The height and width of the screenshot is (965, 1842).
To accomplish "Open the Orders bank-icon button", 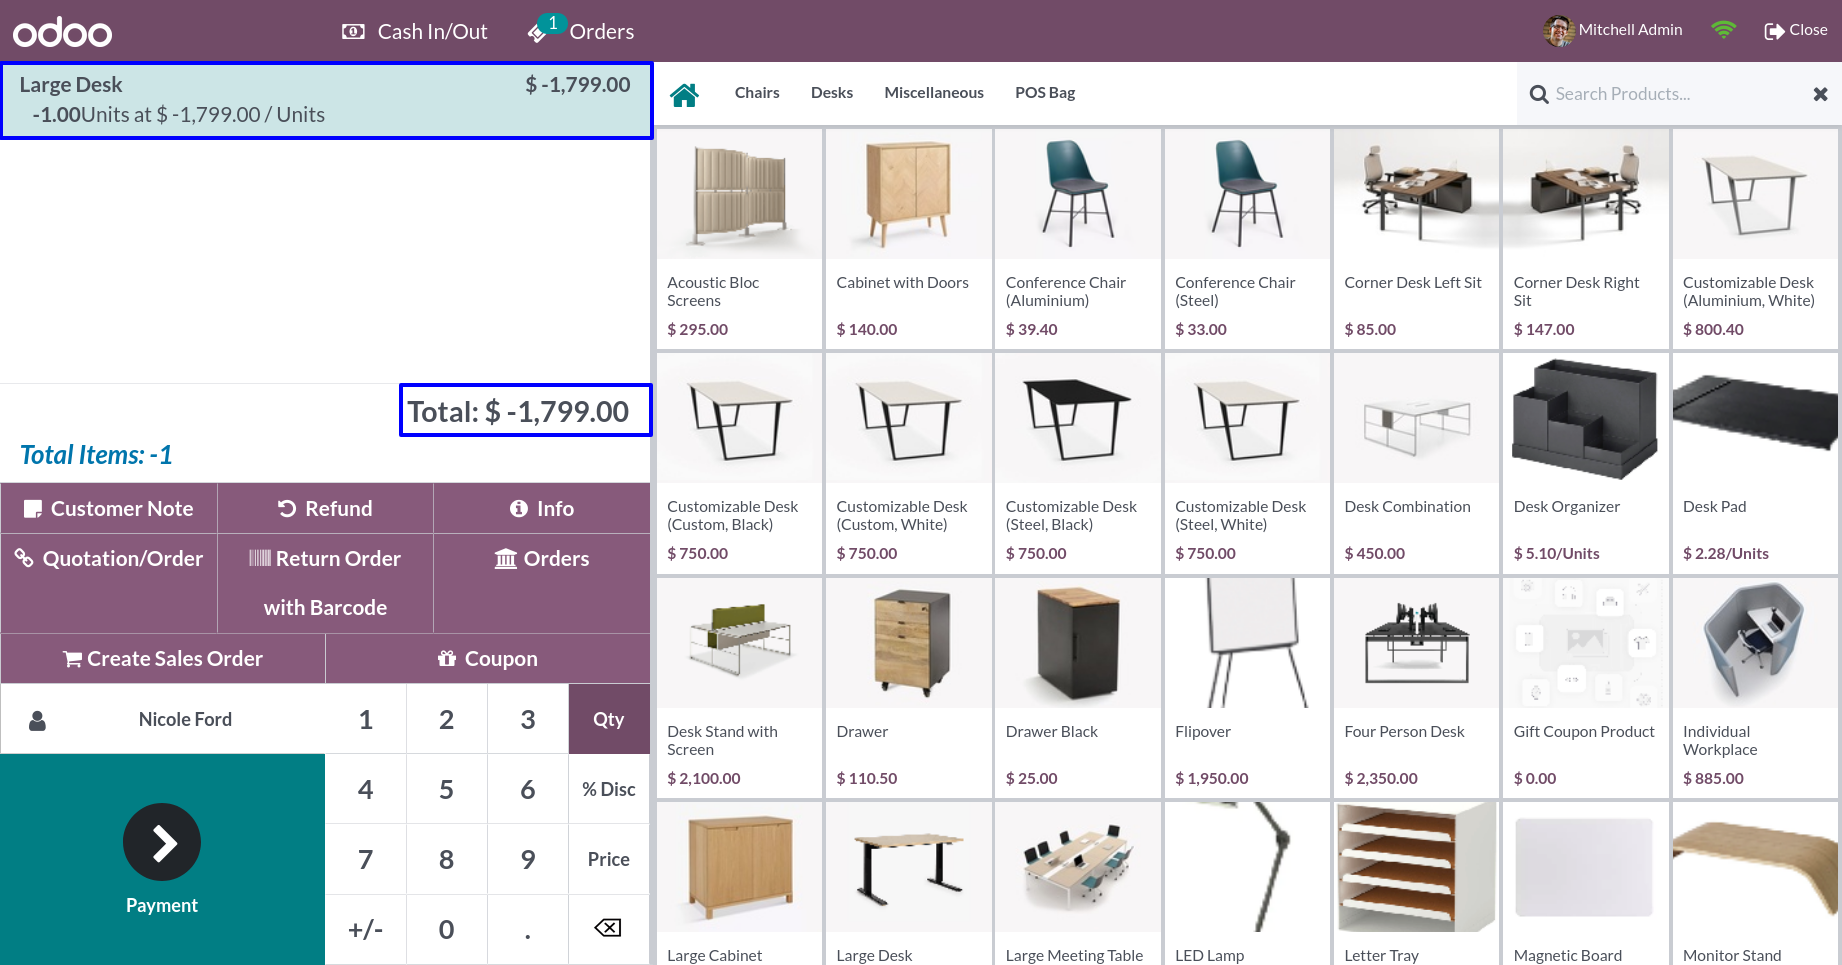I will [x=542, y=583].
